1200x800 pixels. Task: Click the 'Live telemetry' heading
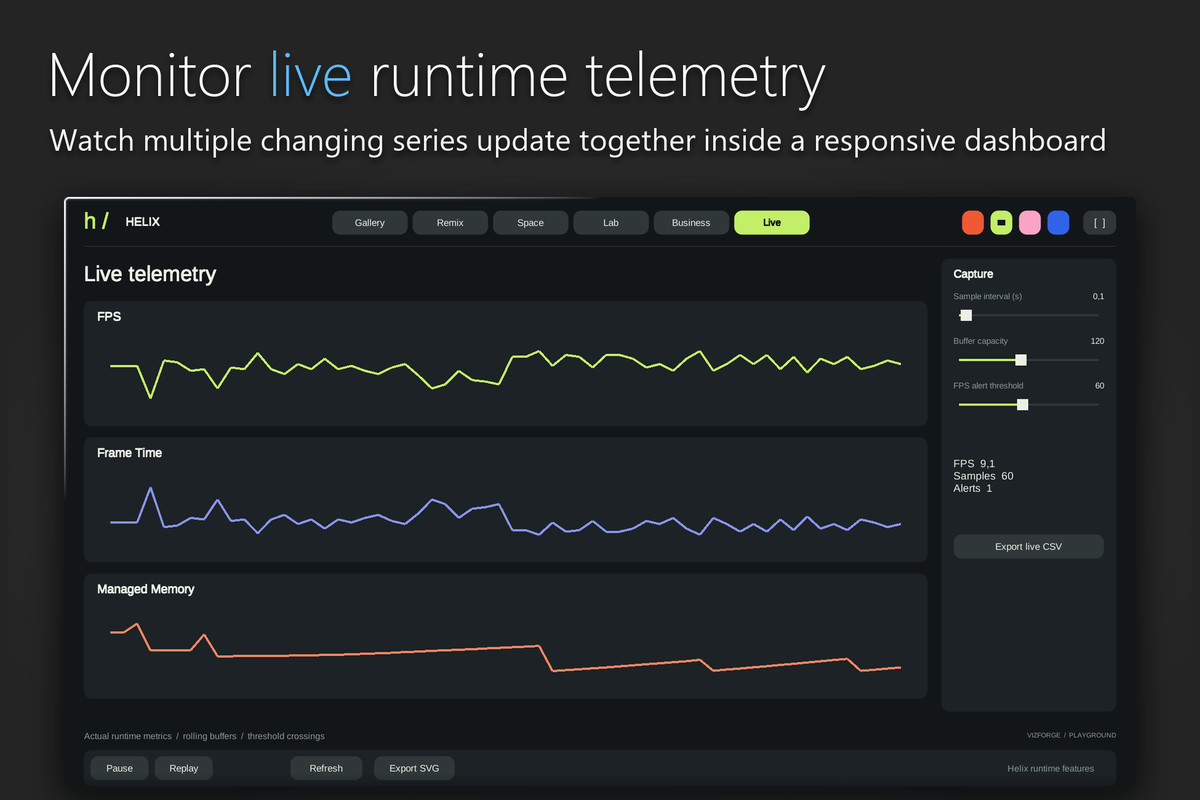[150, 274]
